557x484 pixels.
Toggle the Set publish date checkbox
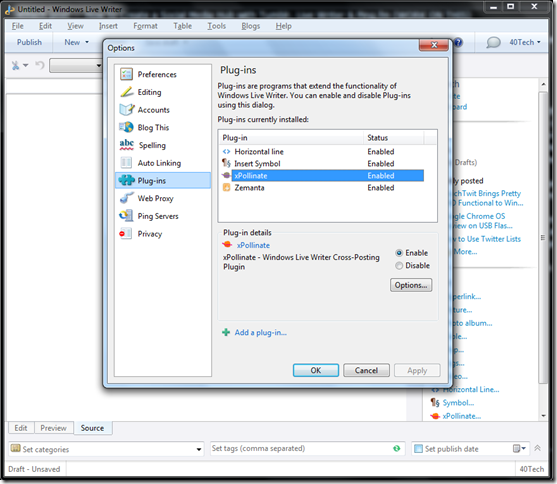tap(418, 449)
